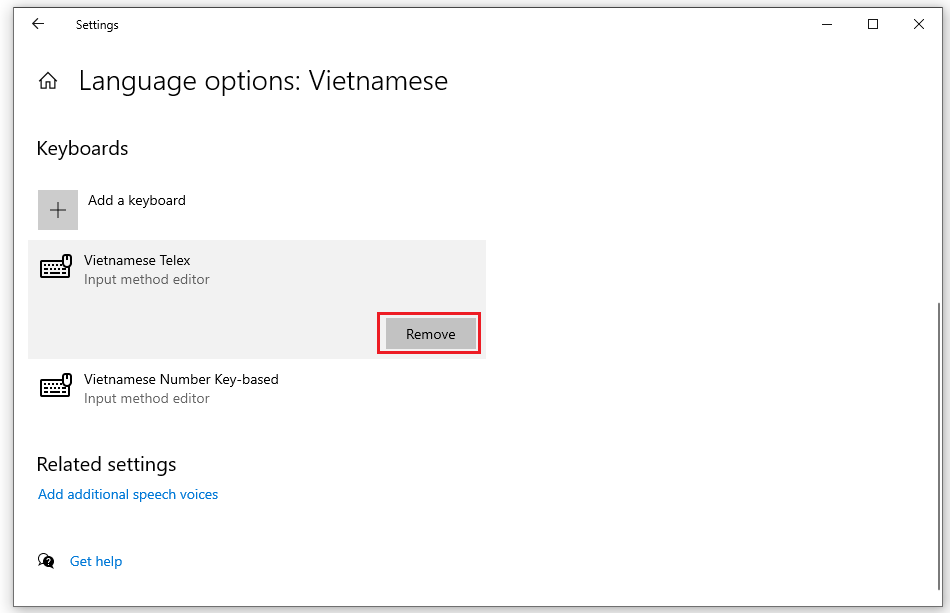This screenshot has height=613, width=950.
Task: Click Add a keyboard label text
Action: tap(136, 200)
